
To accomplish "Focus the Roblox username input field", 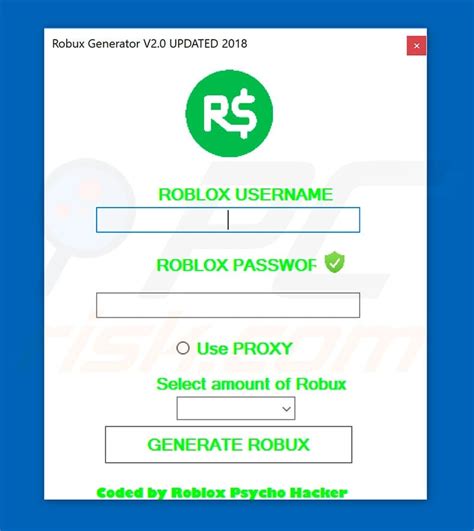I will pyautogui.click(x=228, y=220).
